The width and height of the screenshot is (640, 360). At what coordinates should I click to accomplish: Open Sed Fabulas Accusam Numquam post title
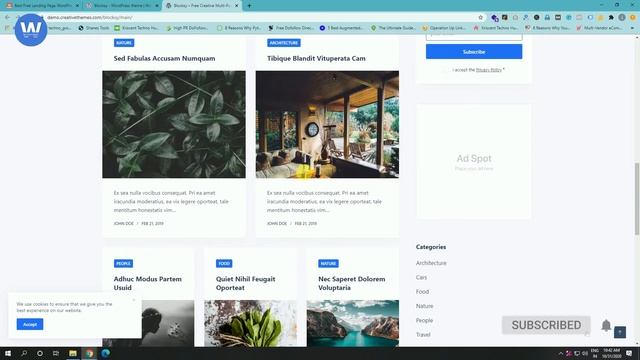coord(164,58)
